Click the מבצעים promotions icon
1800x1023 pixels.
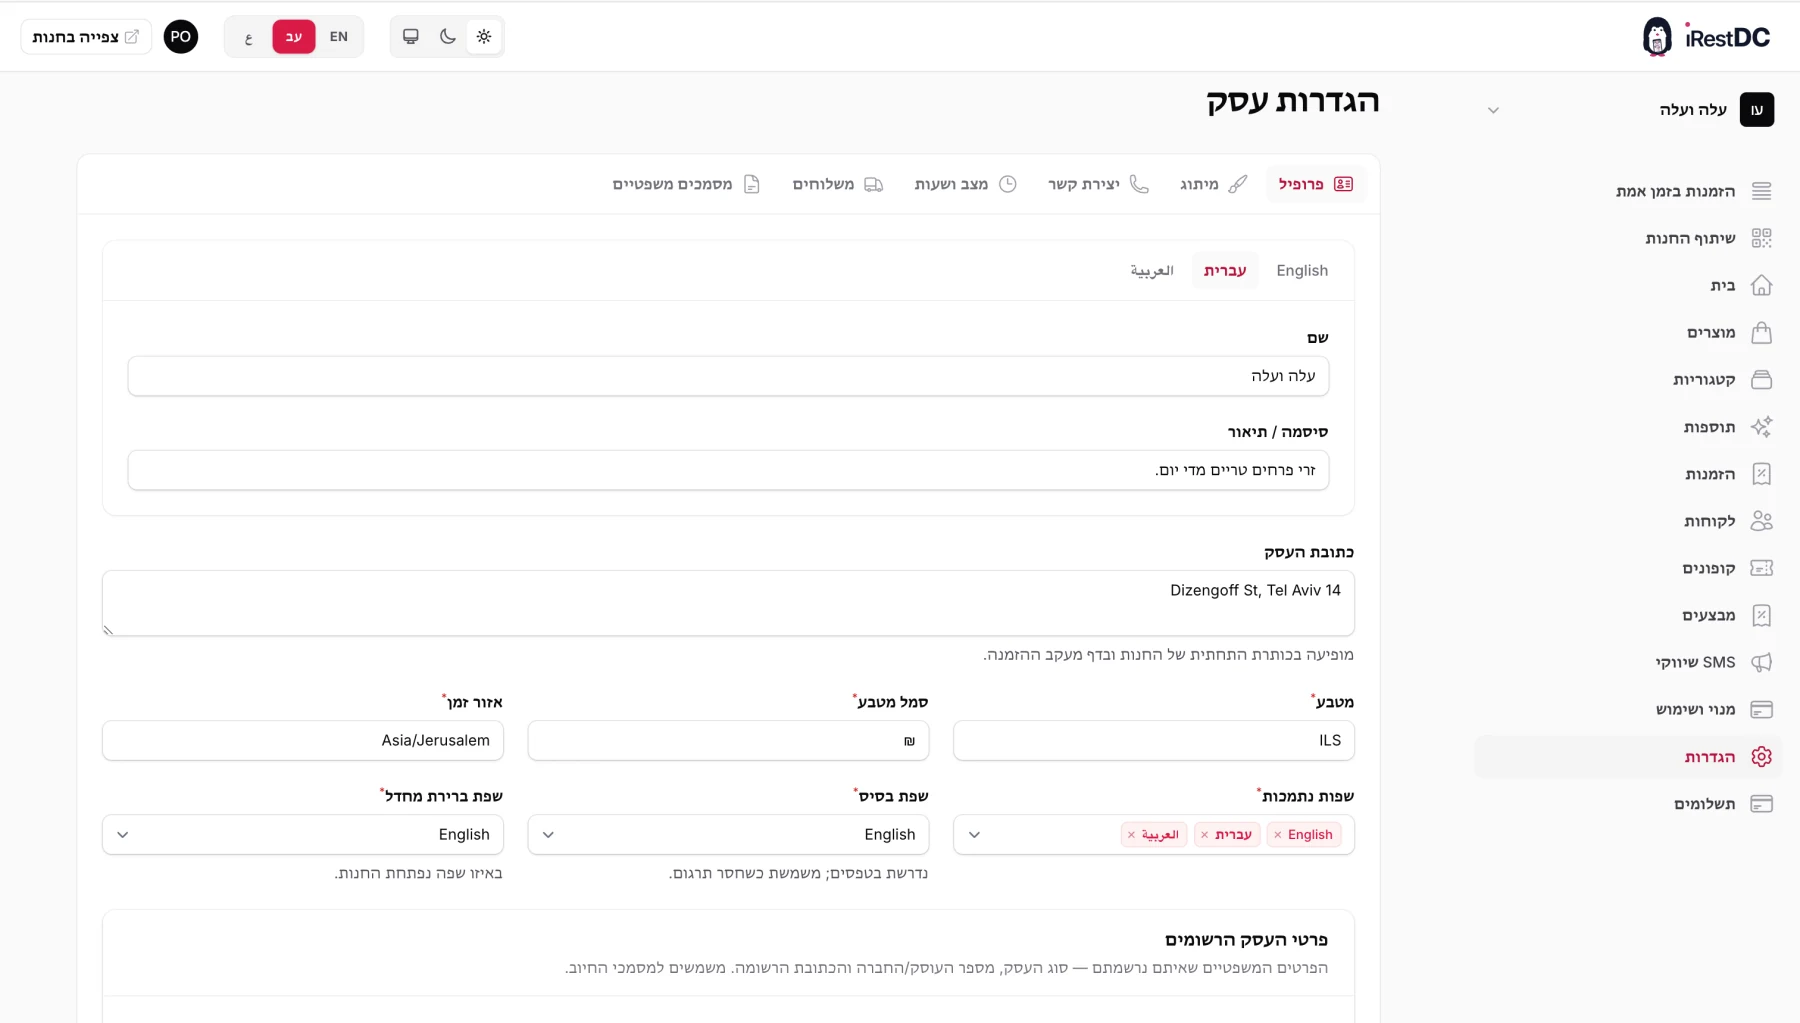pyautogui.click(x=1761, y=615)
